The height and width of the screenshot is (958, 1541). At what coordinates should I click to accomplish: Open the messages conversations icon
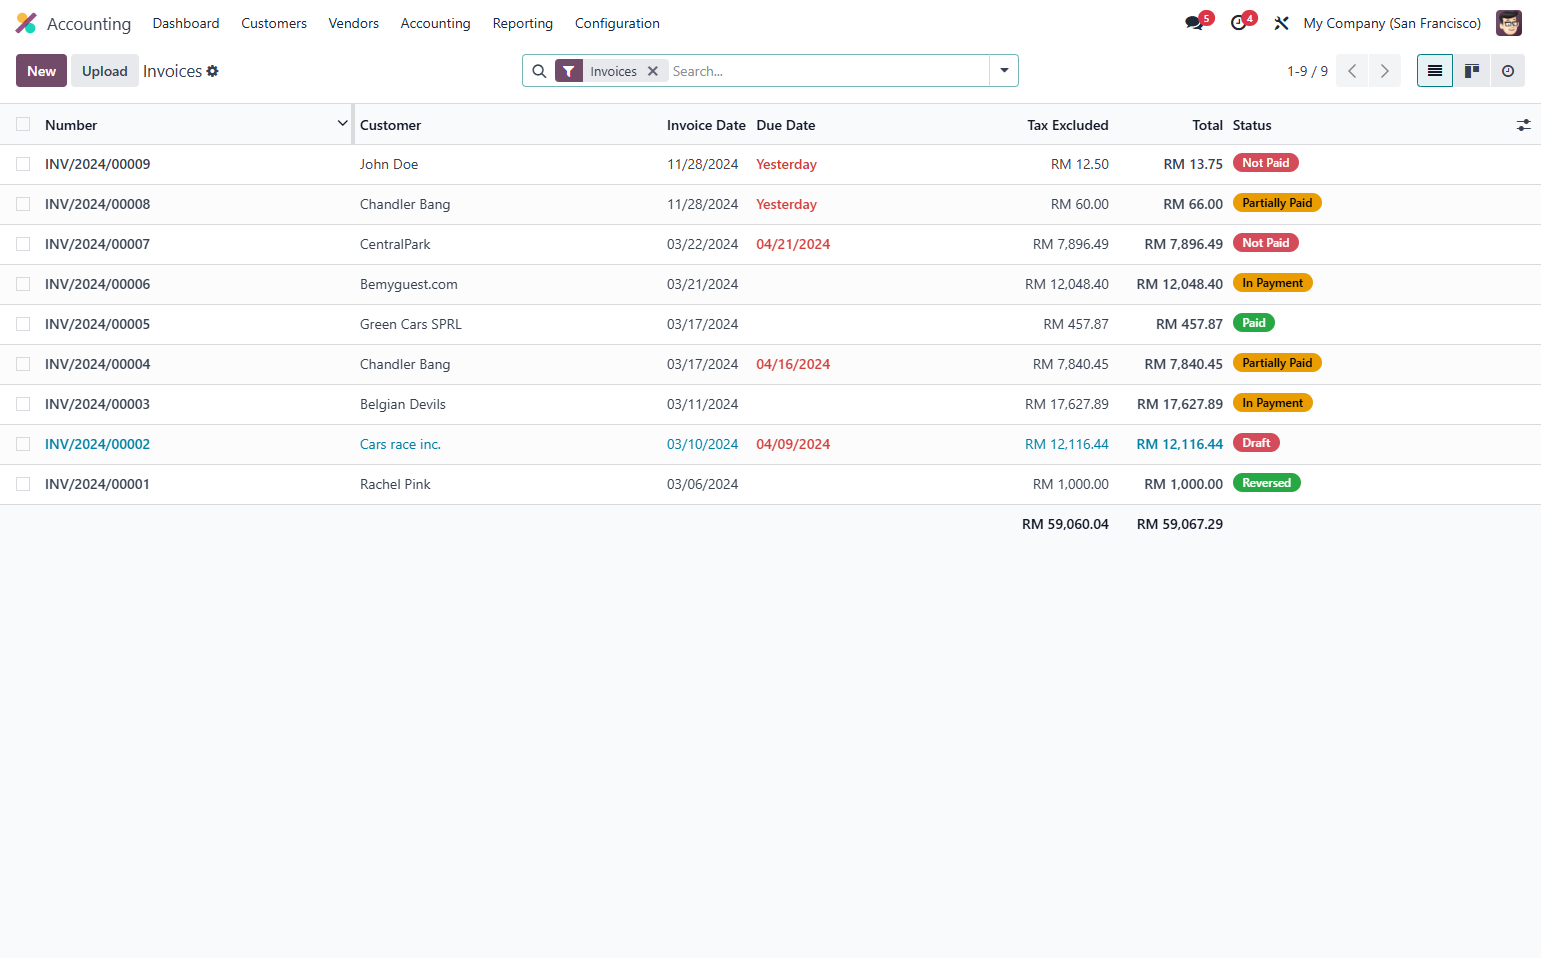click(1195, 23)
